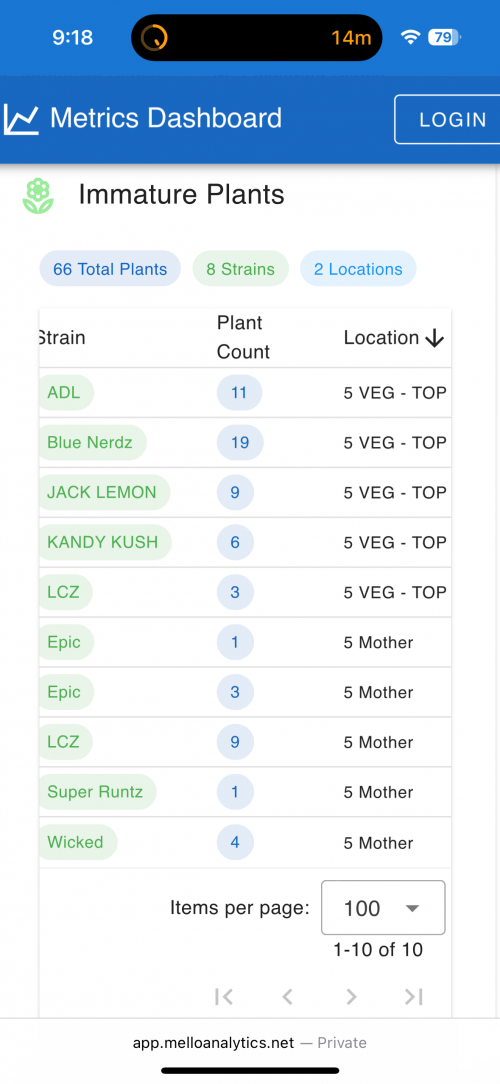Open the Items per page dropdown
Image resolution: width=500 pixels, height=1084 pixels.
pos(383,908)
